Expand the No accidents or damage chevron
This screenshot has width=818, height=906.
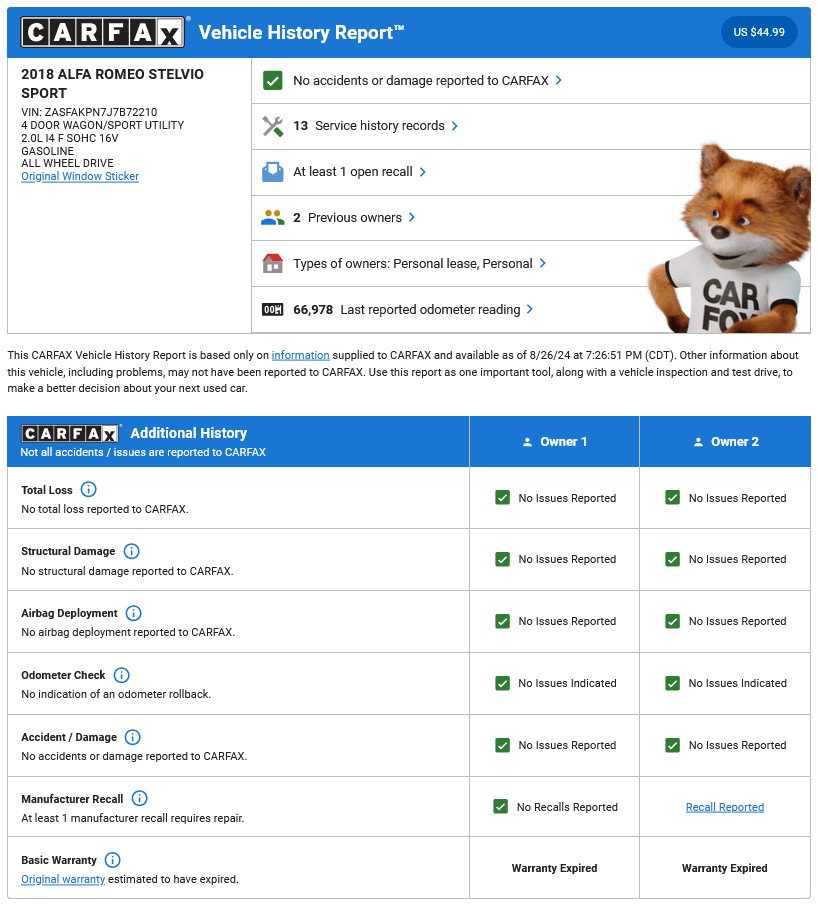559,80
